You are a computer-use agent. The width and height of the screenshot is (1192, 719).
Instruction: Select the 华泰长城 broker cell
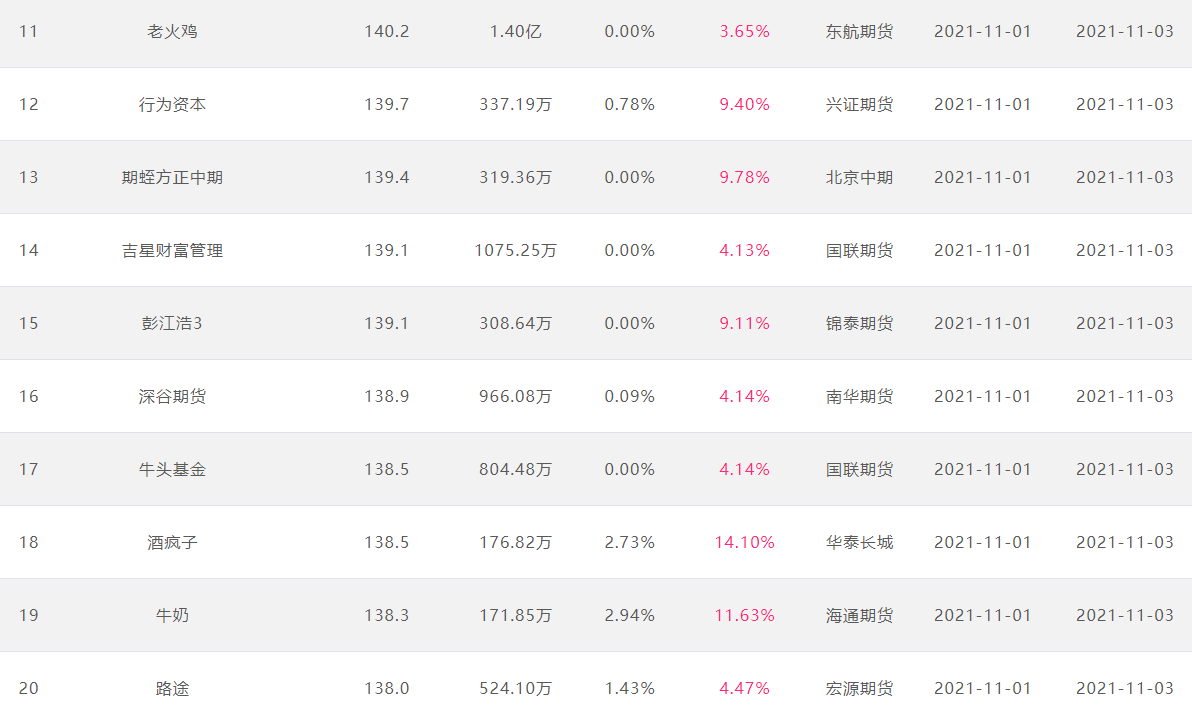point(859,542)
